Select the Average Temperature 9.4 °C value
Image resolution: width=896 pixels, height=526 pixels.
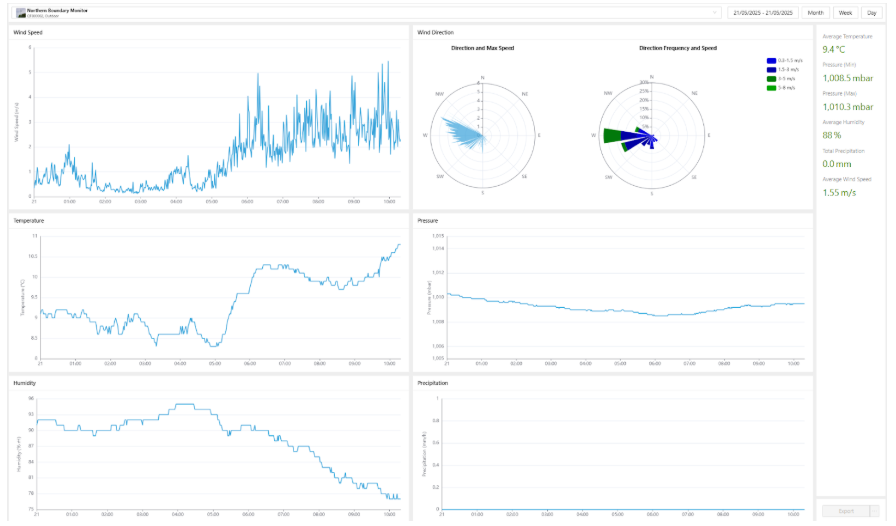[x=834, y=50]
